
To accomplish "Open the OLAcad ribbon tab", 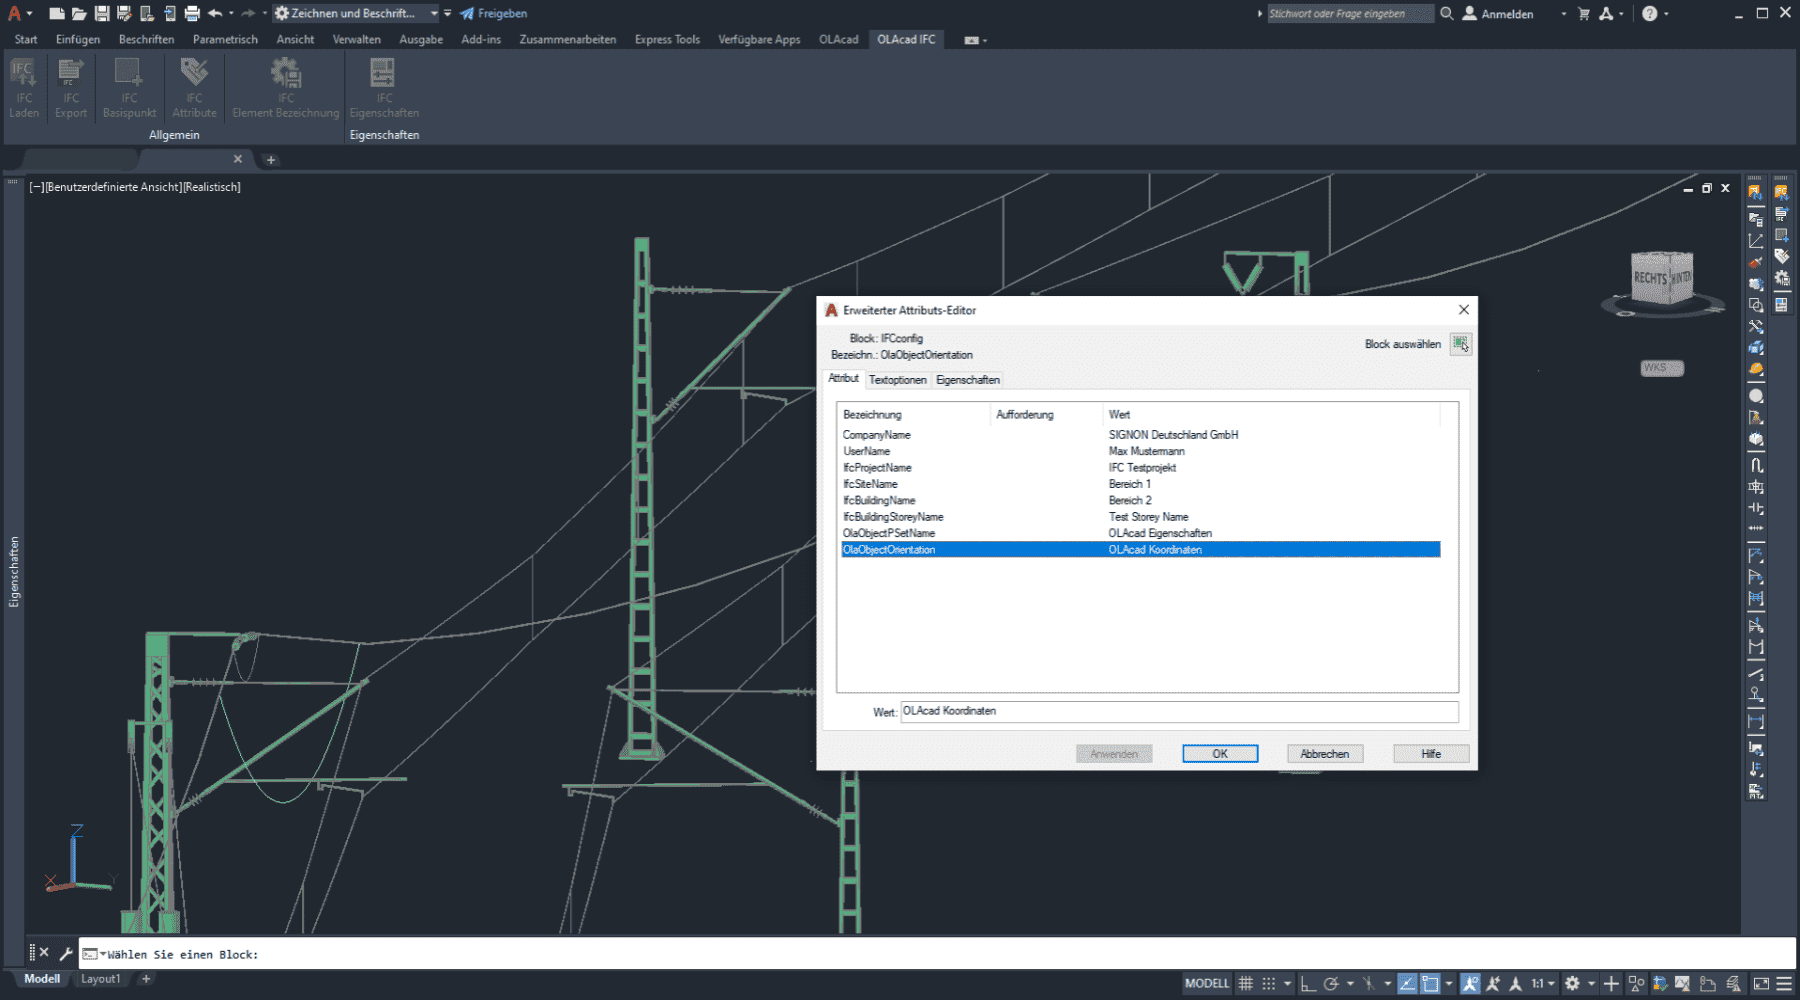I will coord(838,39).
